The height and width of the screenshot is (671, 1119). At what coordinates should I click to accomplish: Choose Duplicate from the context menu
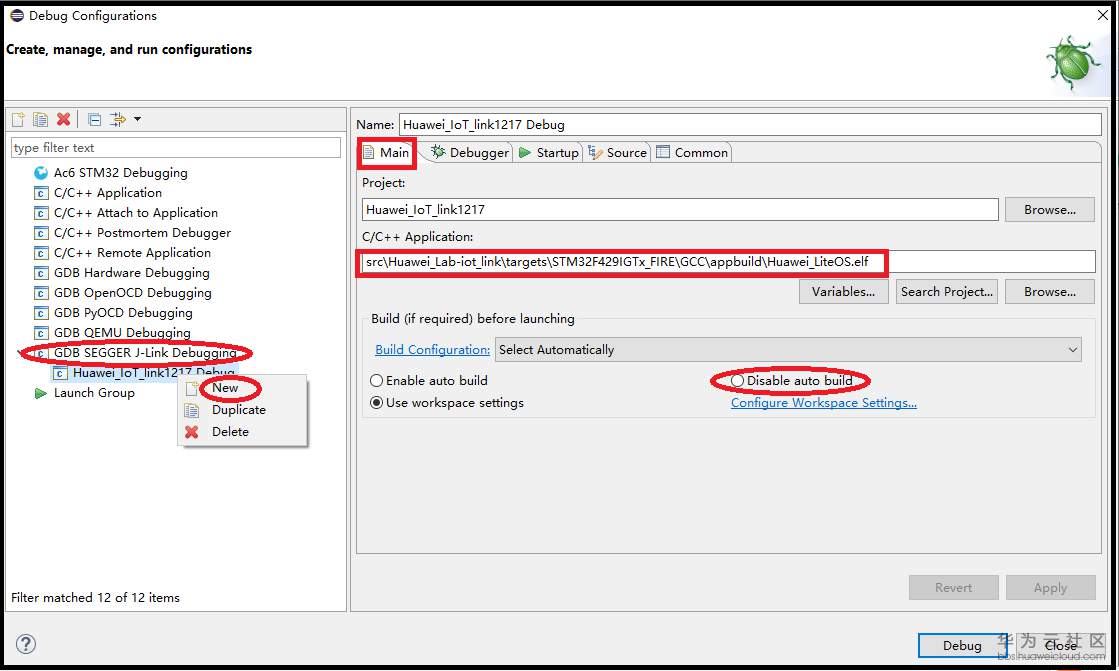pyautogui.click(x=238, y=410)
